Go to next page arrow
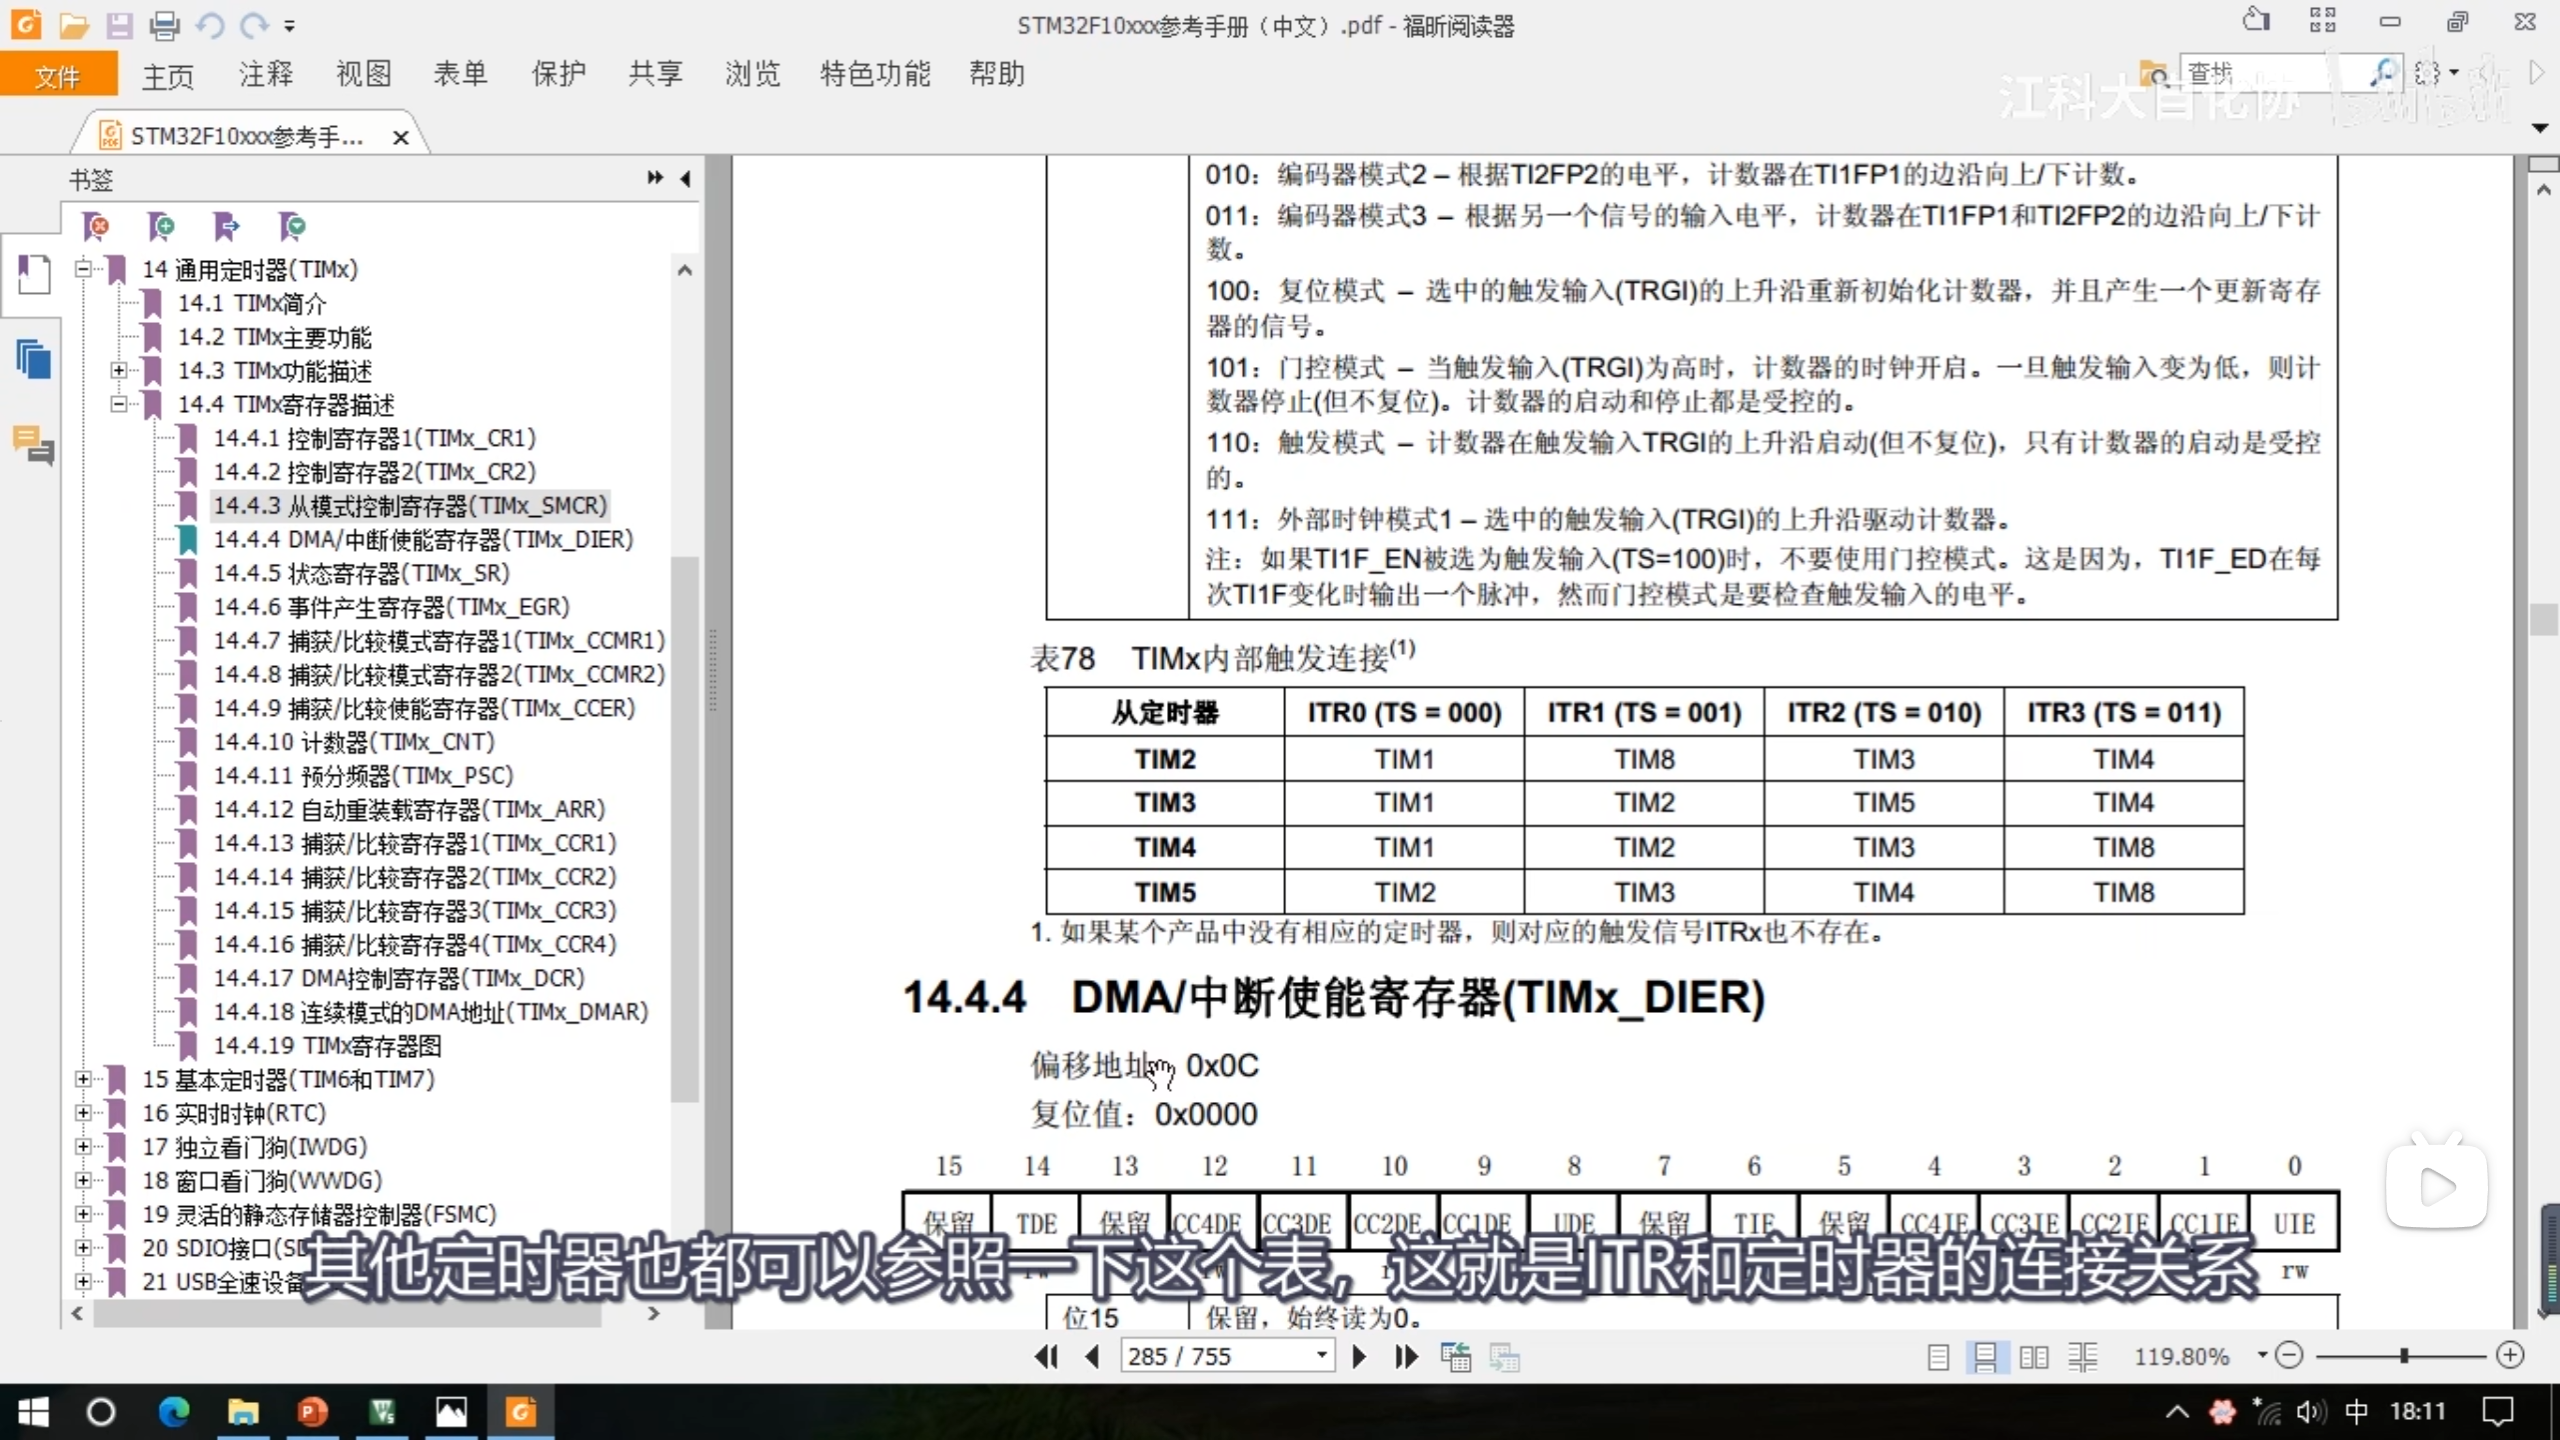Screen dimensions: 2560x1440 click(1359, 1357)
